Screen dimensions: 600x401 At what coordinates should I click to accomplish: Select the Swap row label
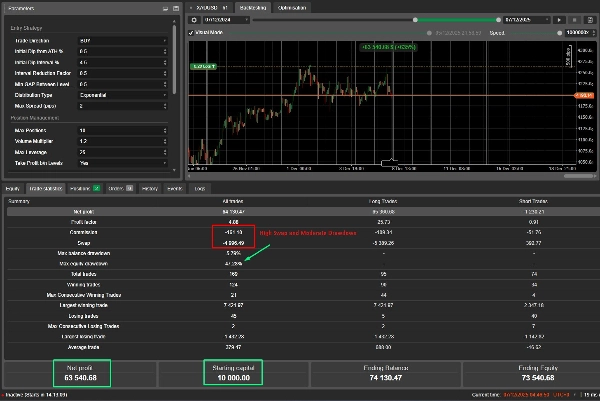83,243
